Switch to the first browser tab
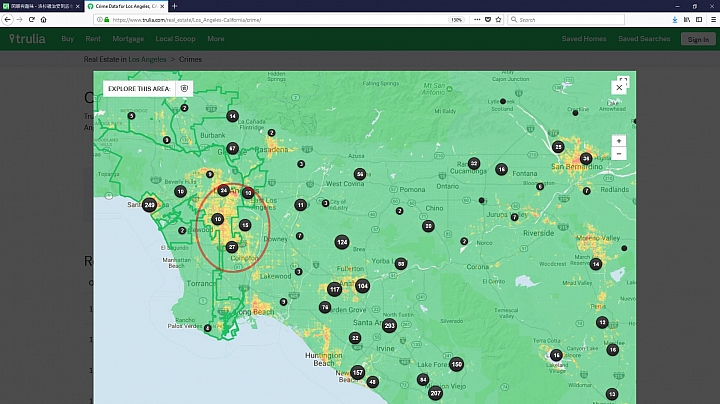Image resolution: width=720 pixels, height=404 pixels. point(42,6)
